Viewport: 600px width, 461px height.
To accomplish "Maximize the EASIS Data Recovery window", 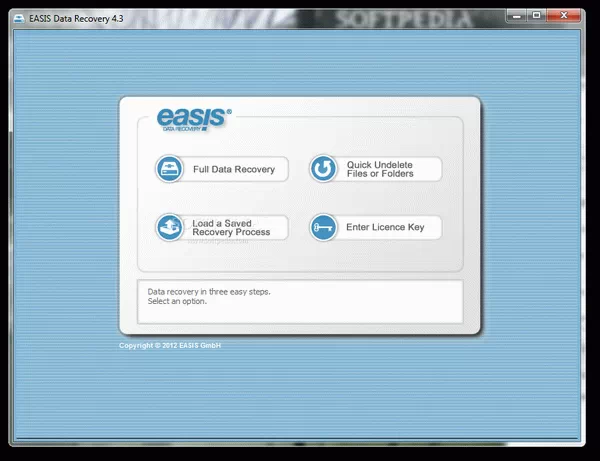I will 537,14.
